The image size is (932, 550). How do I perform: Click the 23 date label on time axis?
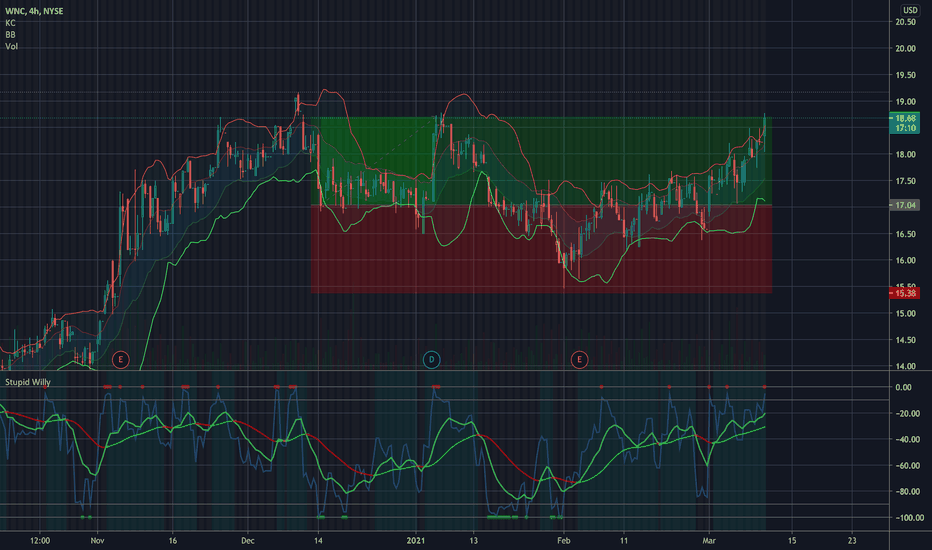tap(852, 540)
